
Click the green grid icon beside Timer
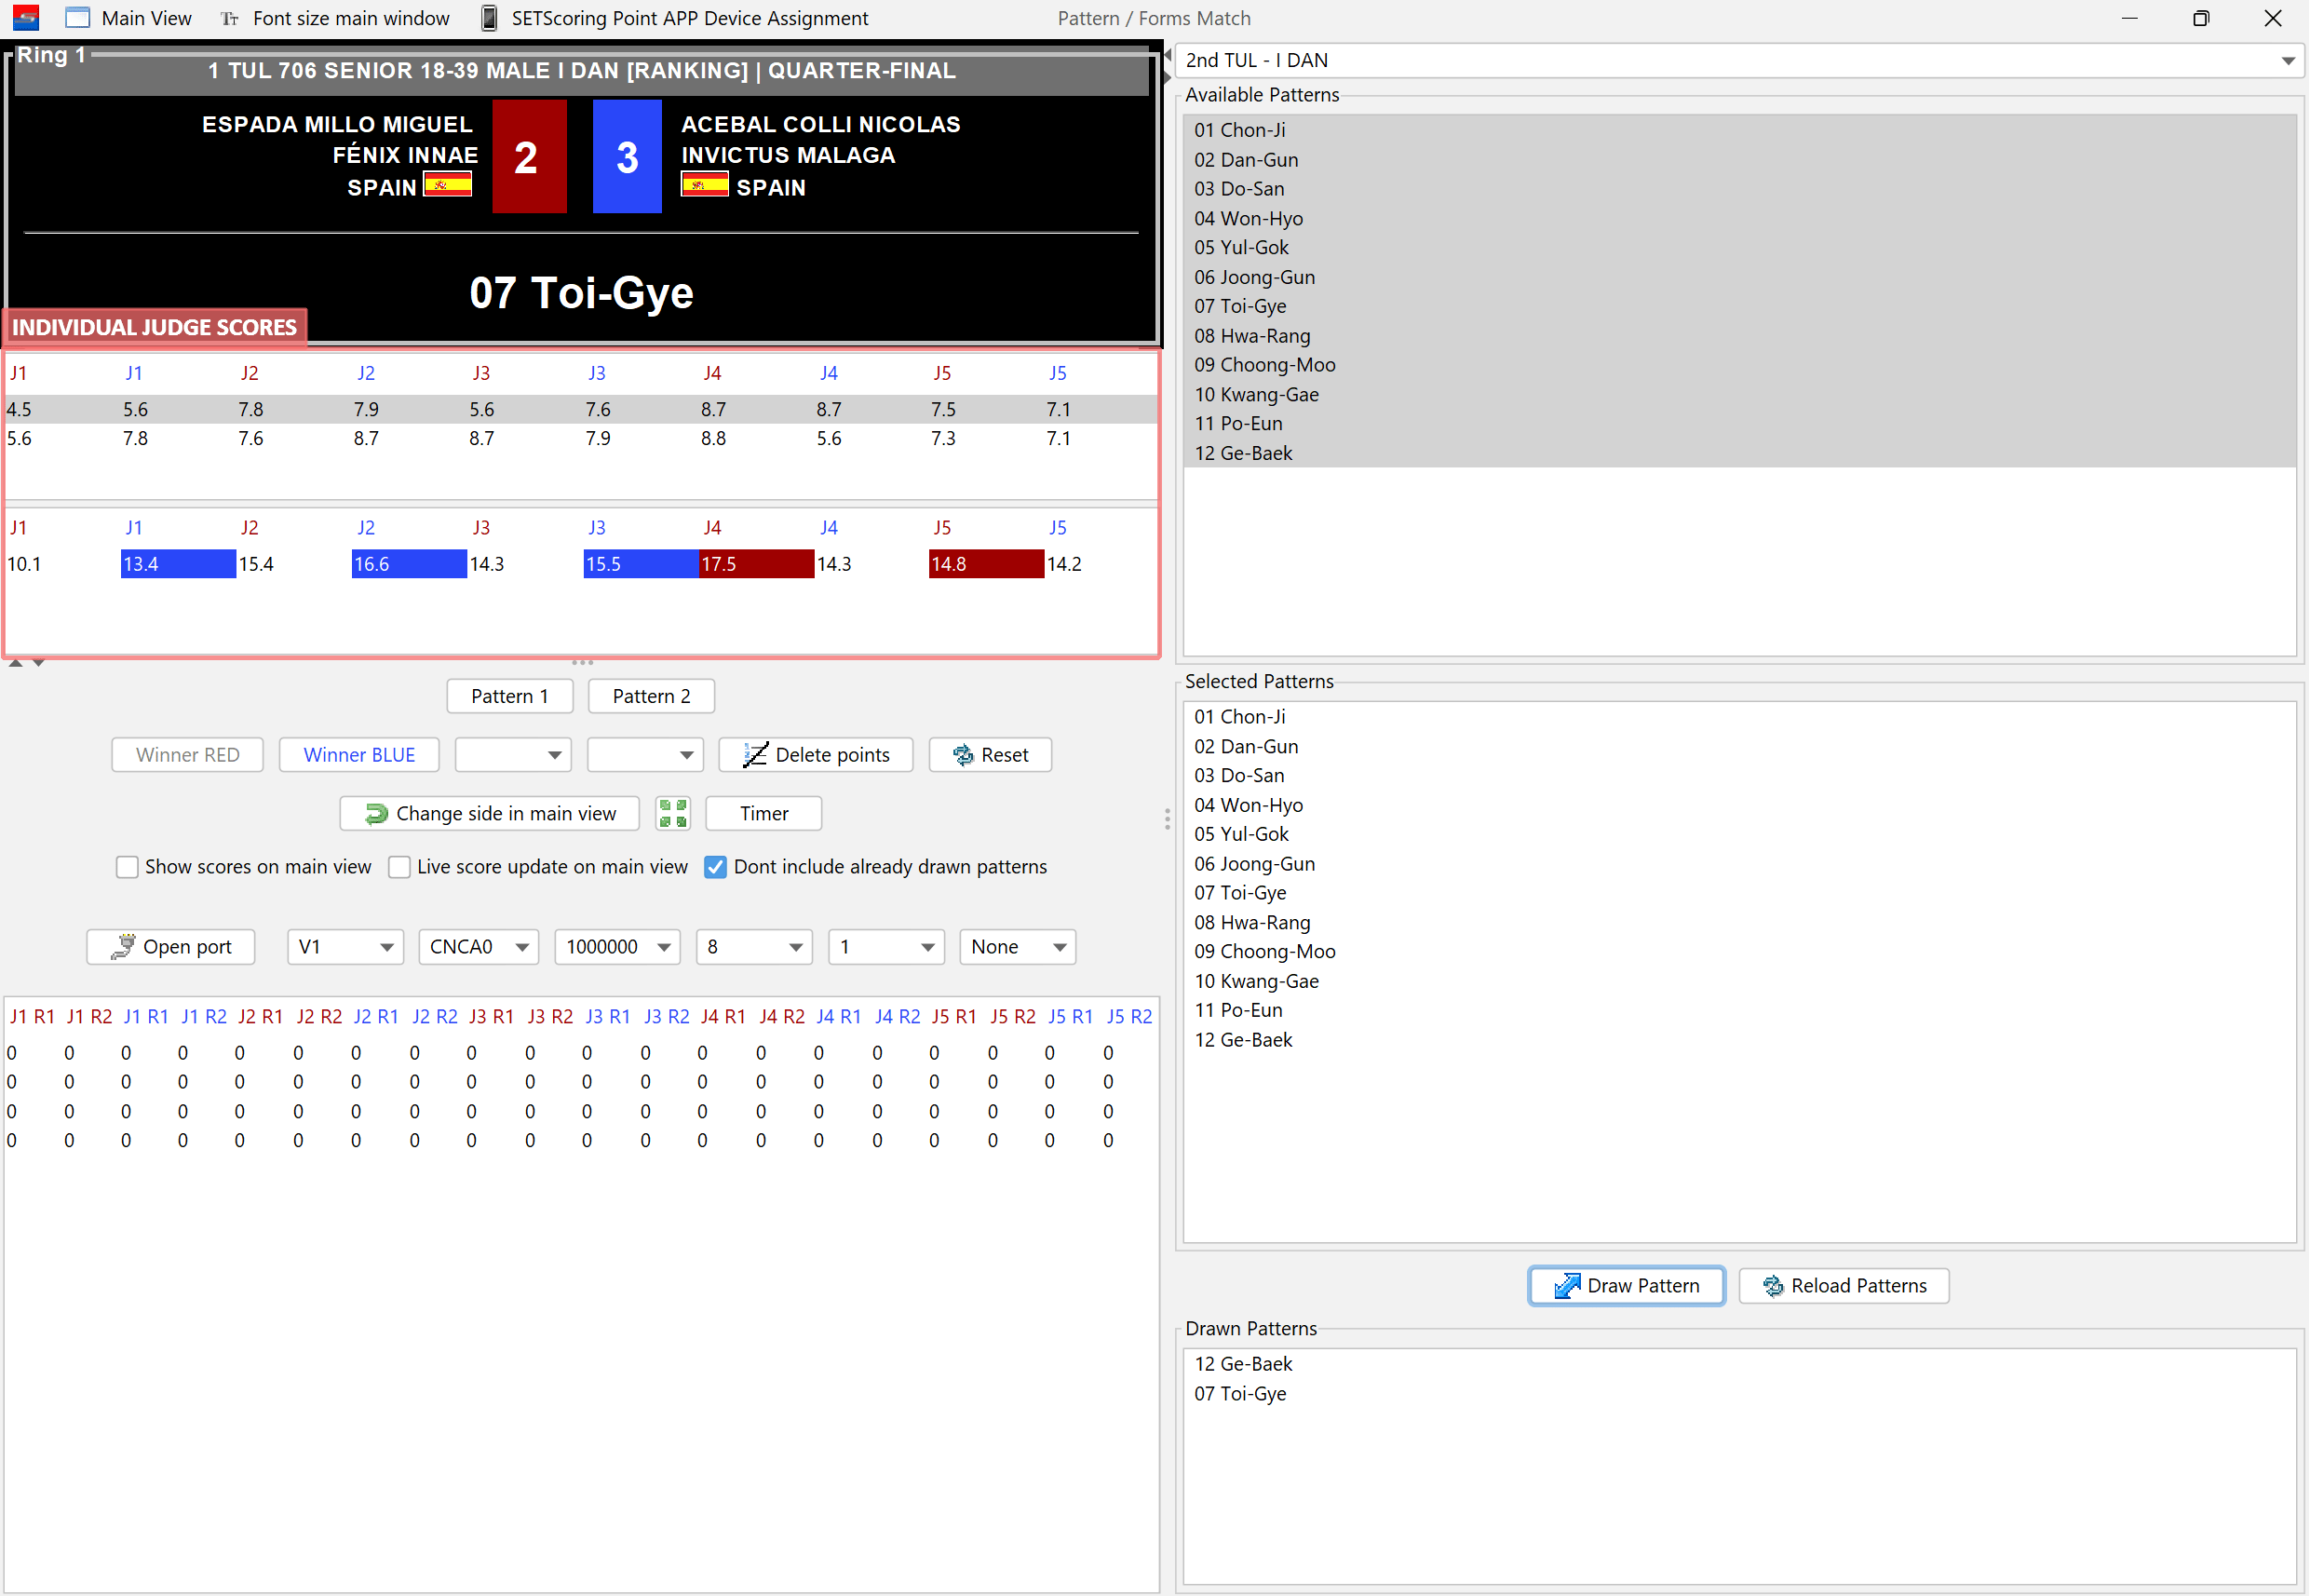pos(673,814)
